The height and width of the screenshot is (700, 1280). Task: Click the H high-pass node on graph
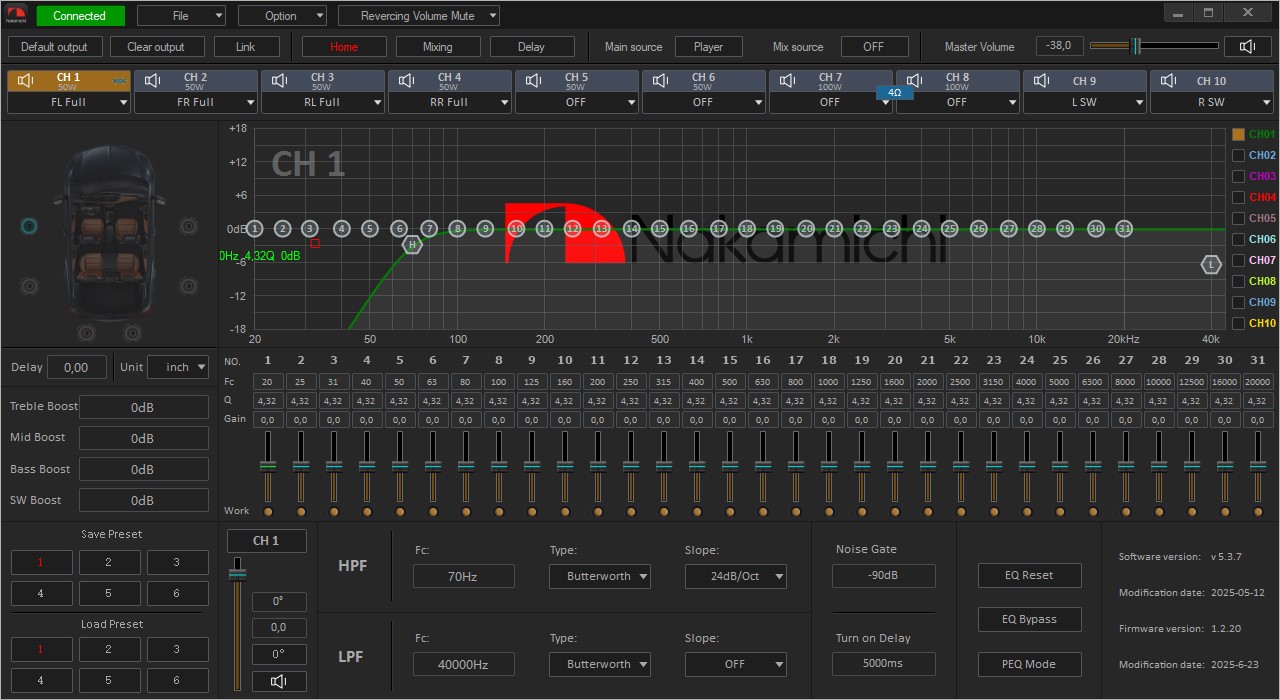pyautogui.click(x=412, y=244)
